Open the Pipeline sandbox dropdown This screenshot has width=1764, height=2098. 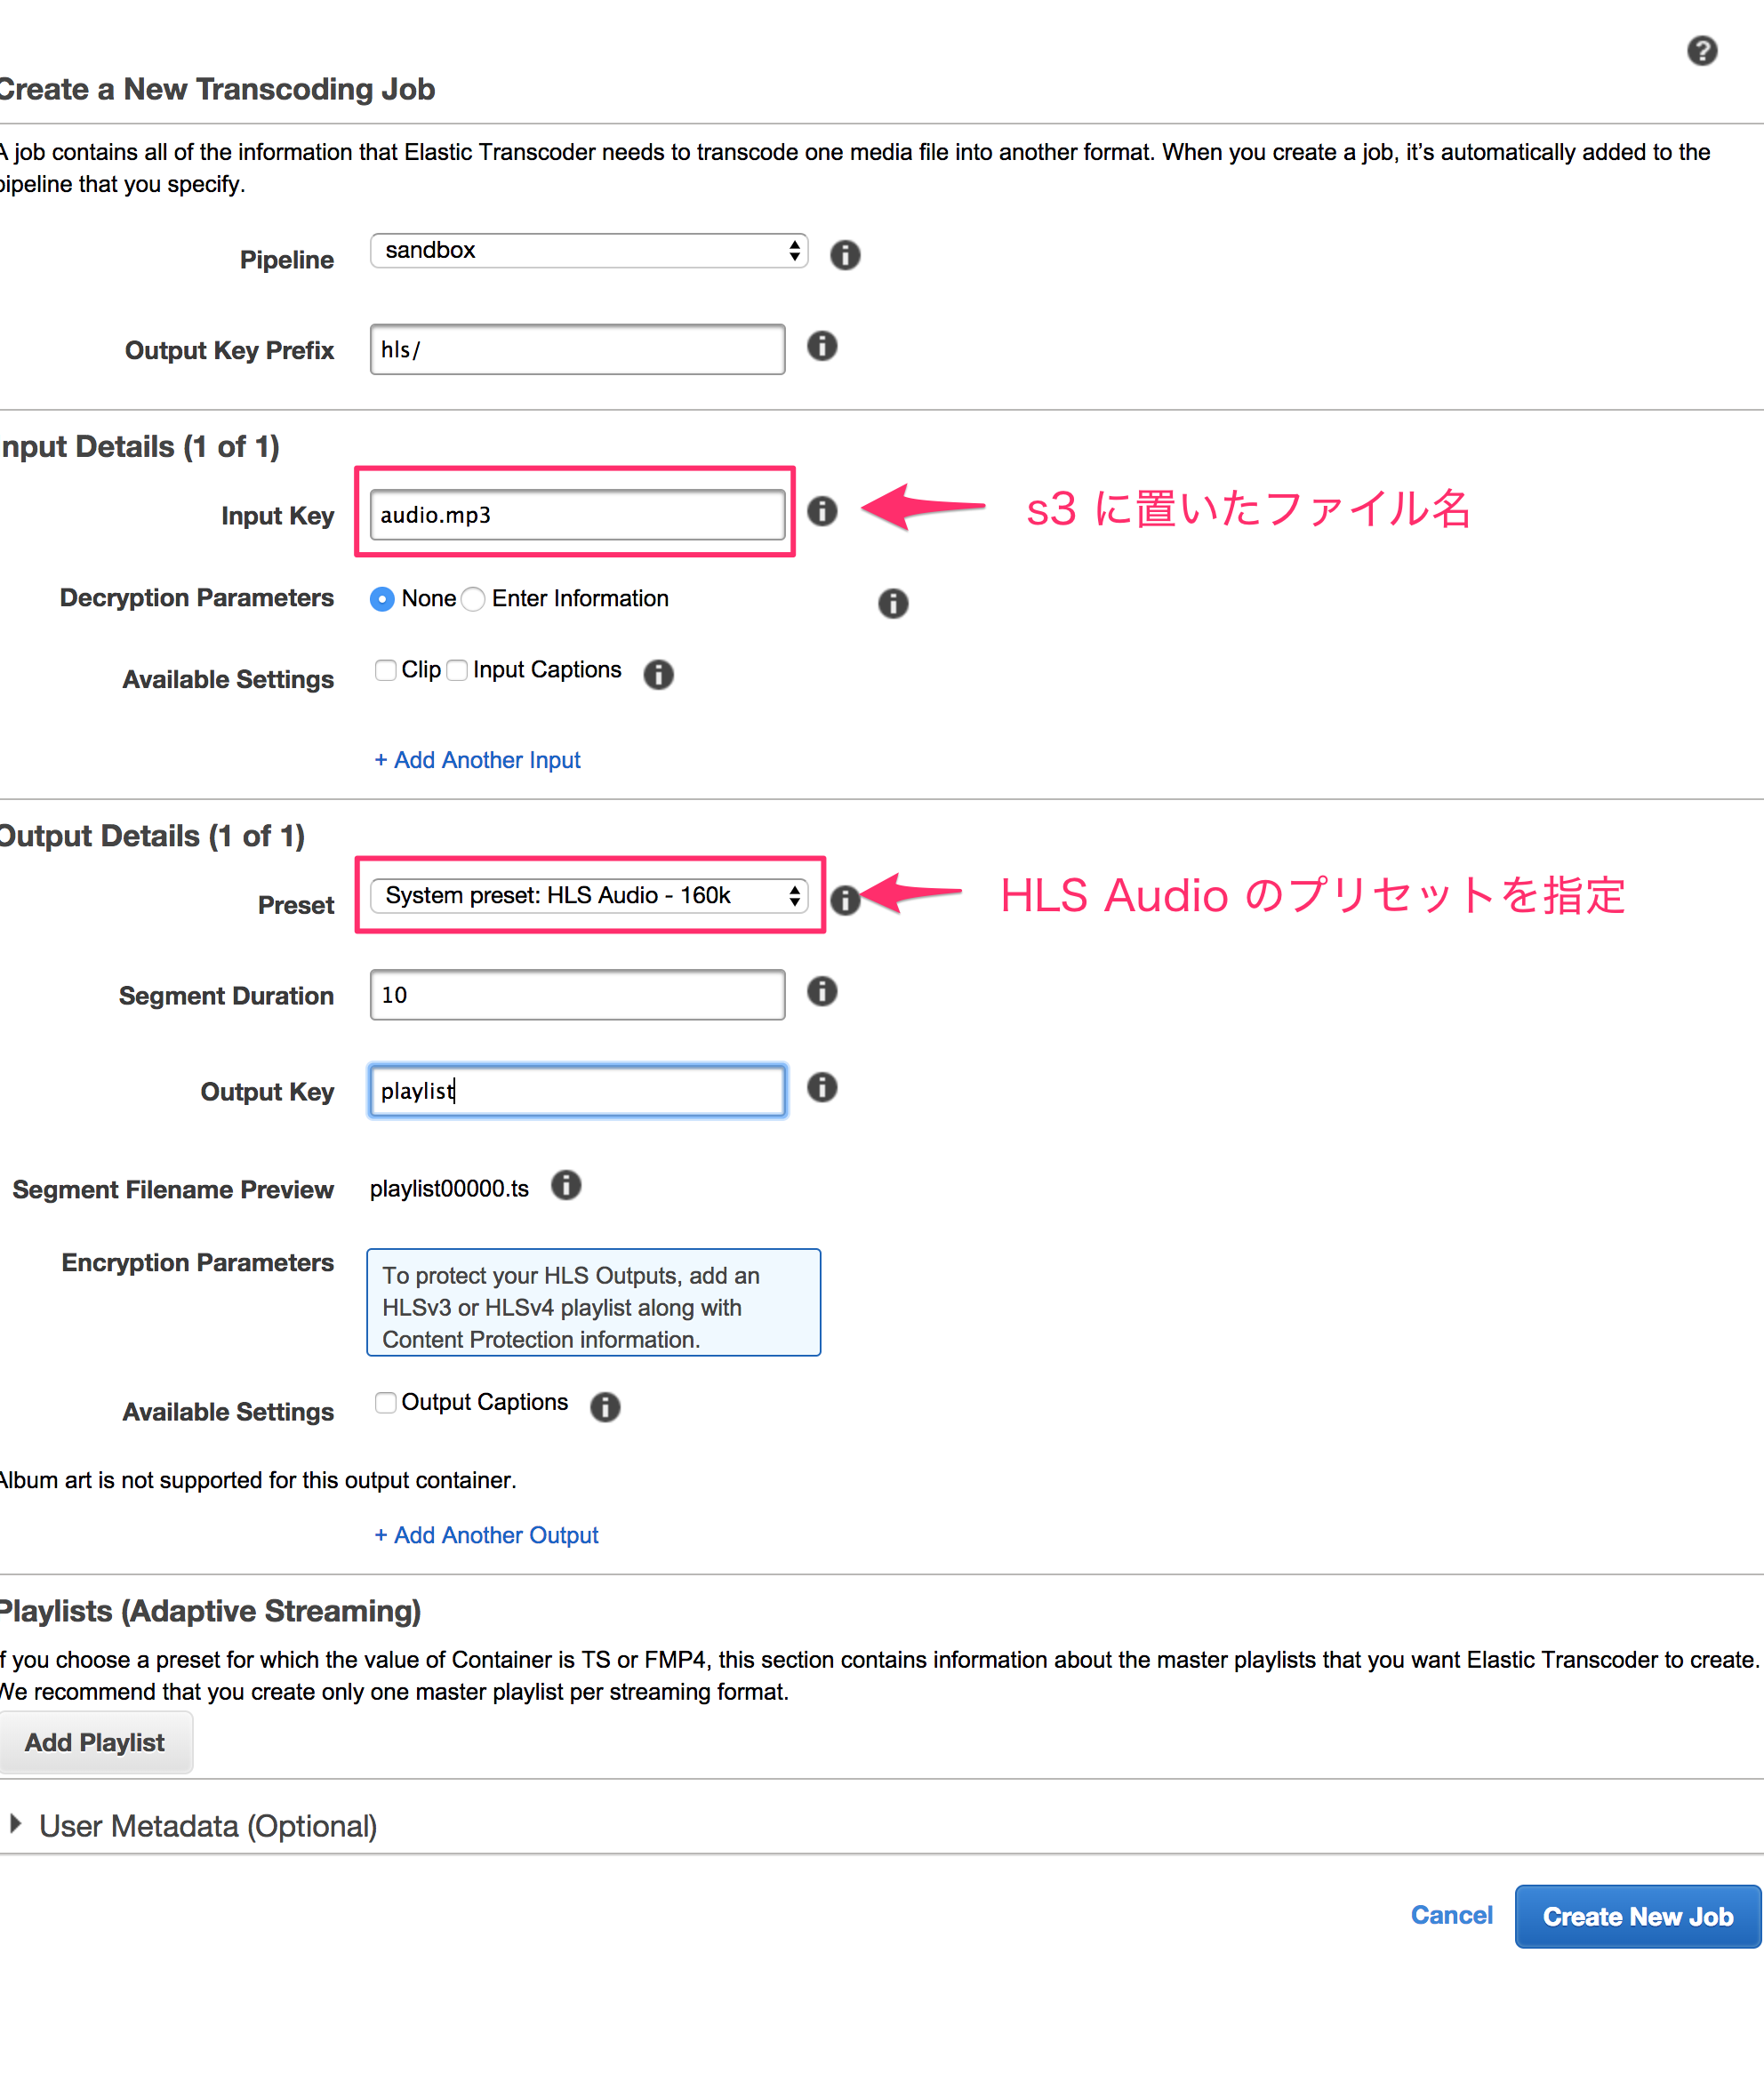point(588,250)
